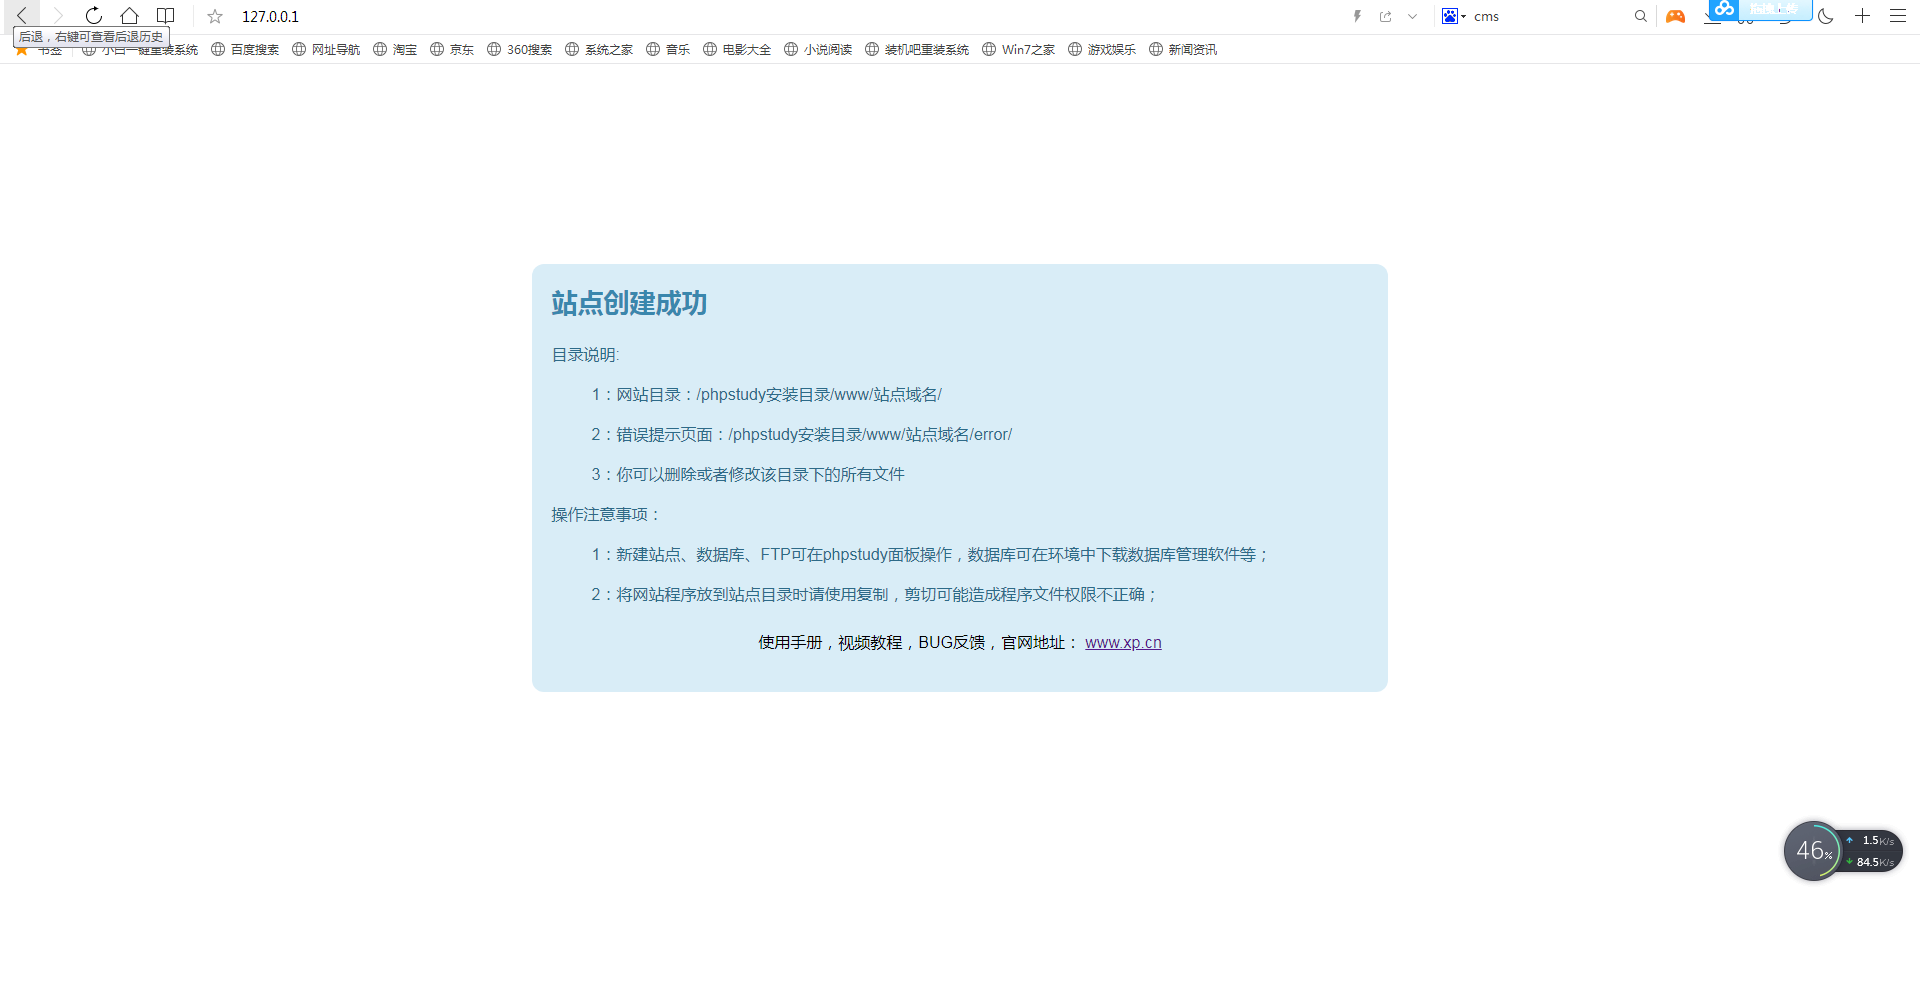
Task: Click the address bar showing cms
Action: pos(1487,16)
